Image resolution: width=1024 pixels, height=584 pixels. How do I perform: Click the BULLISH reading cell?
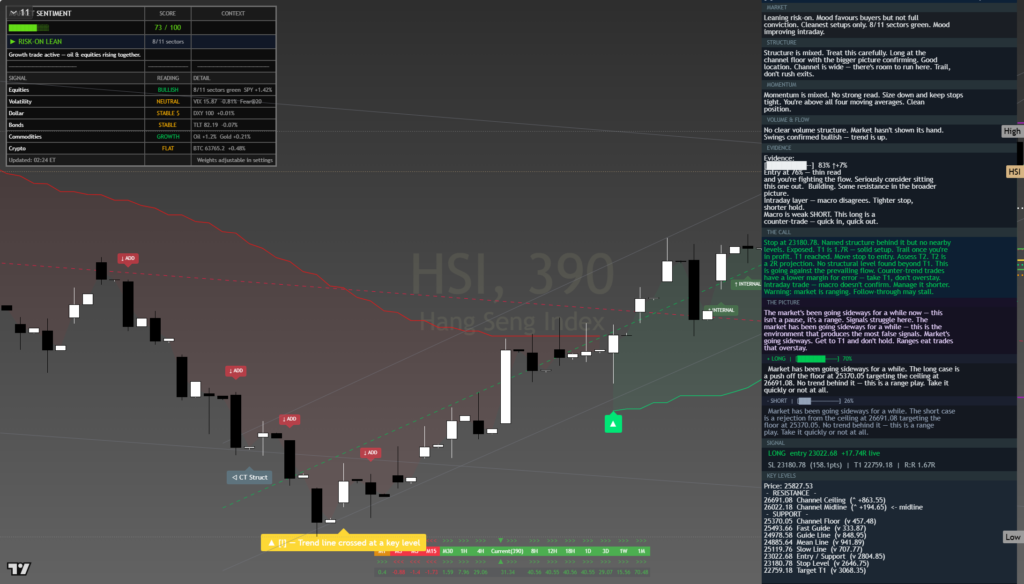point(168,89)
